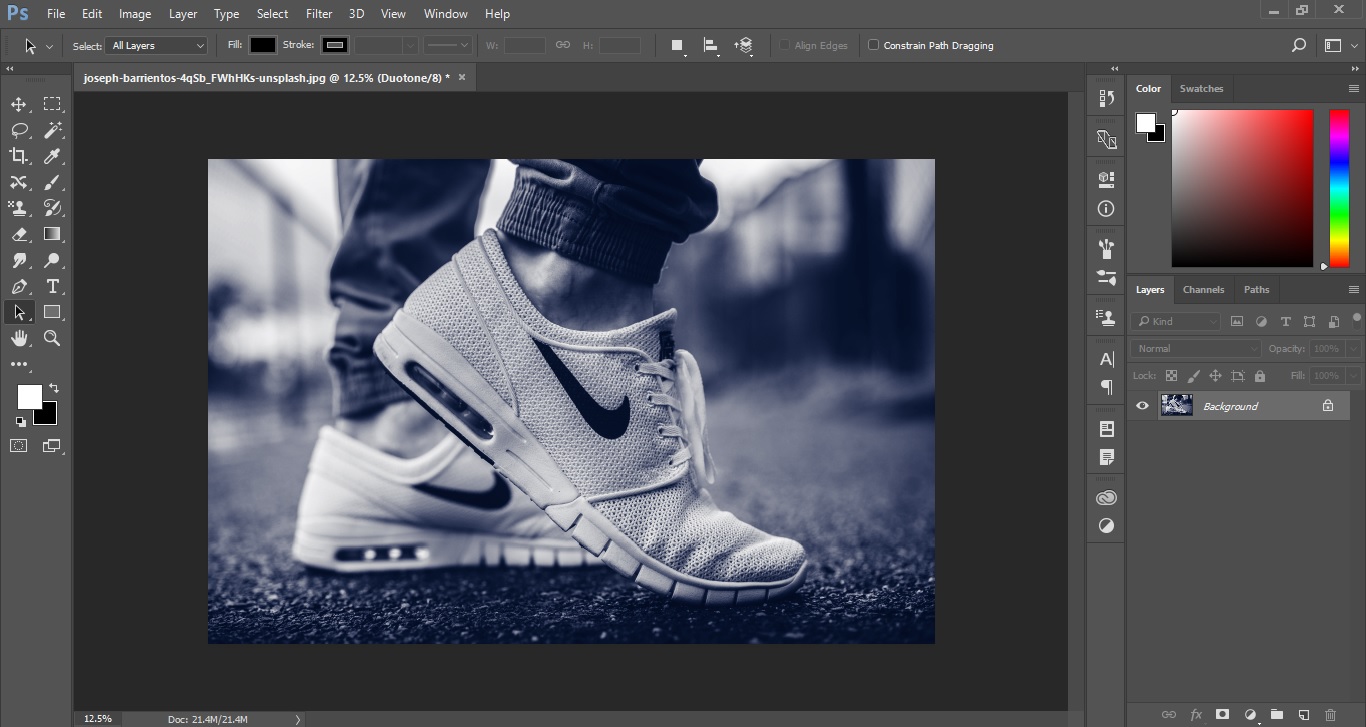Select the Hand tool
Image resolution: width=1366 pixels, height=727 pixels.
[19, 339]
